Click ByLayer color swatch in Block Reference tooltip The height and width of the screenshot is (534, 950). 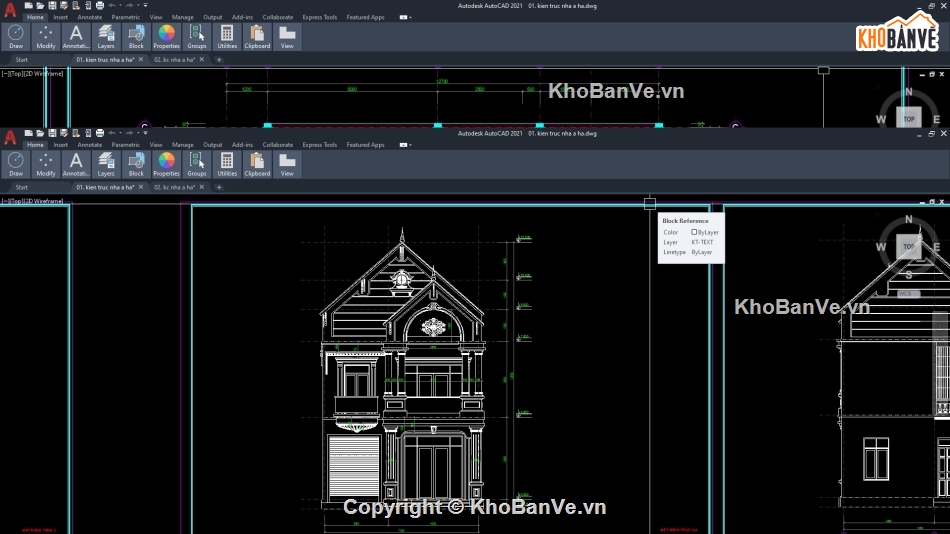coord(694,232)
